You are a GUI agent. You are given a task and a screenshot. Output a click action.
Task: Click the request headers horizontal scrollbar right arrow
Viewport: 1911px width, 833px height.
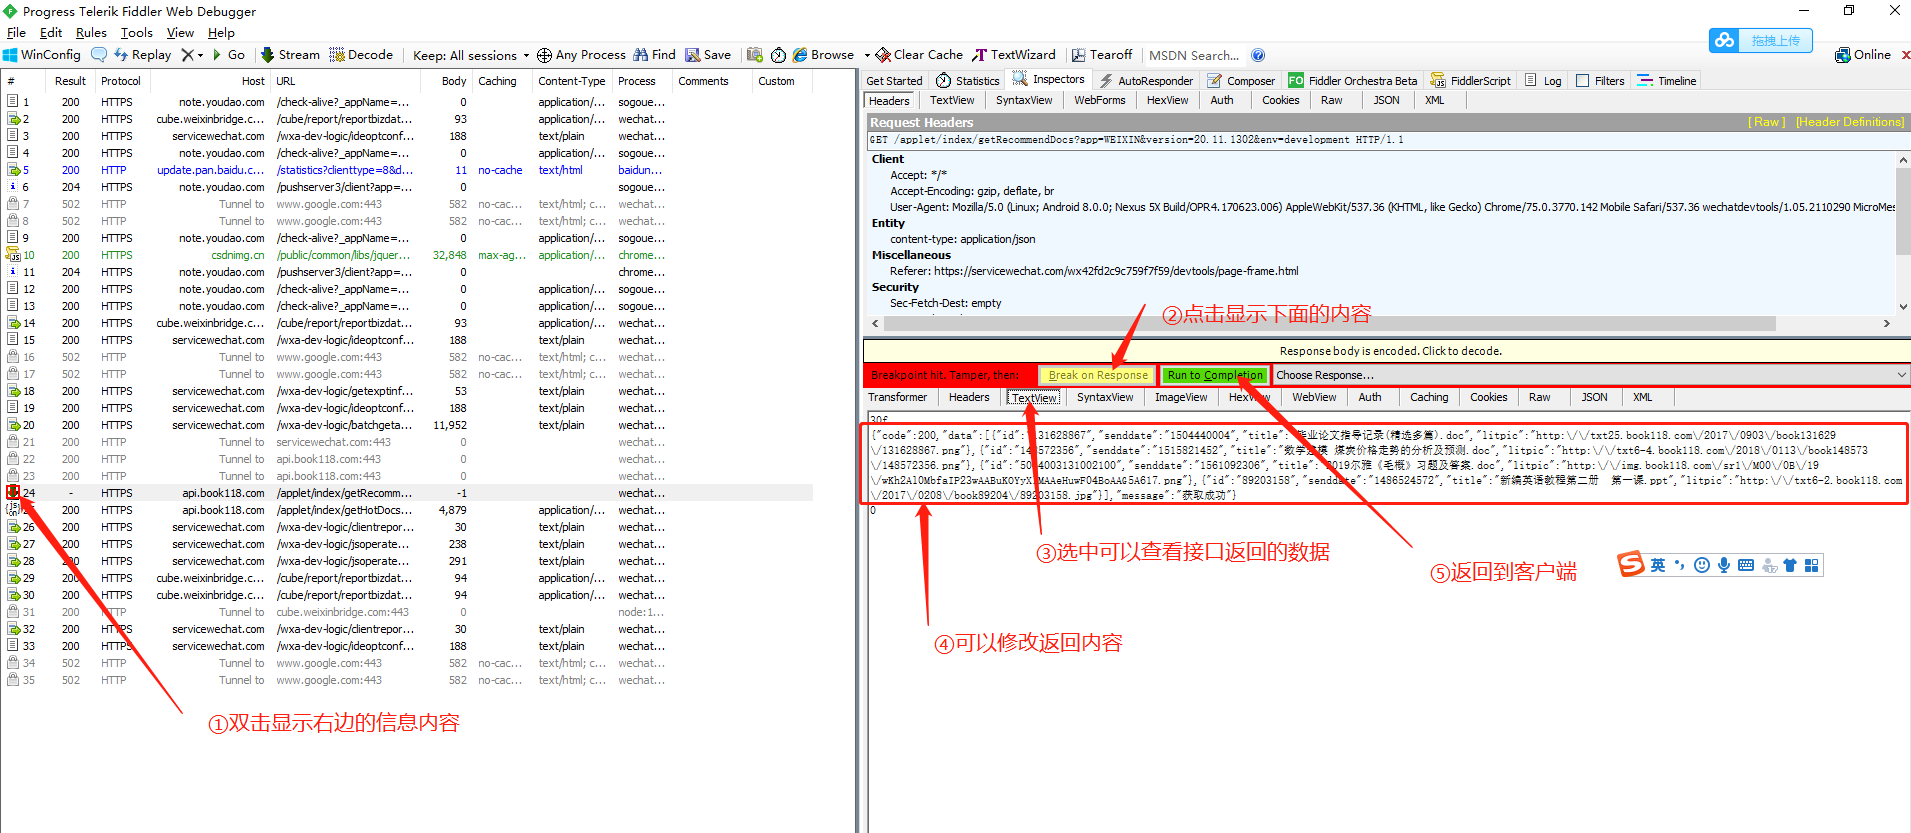point(1886,323)
